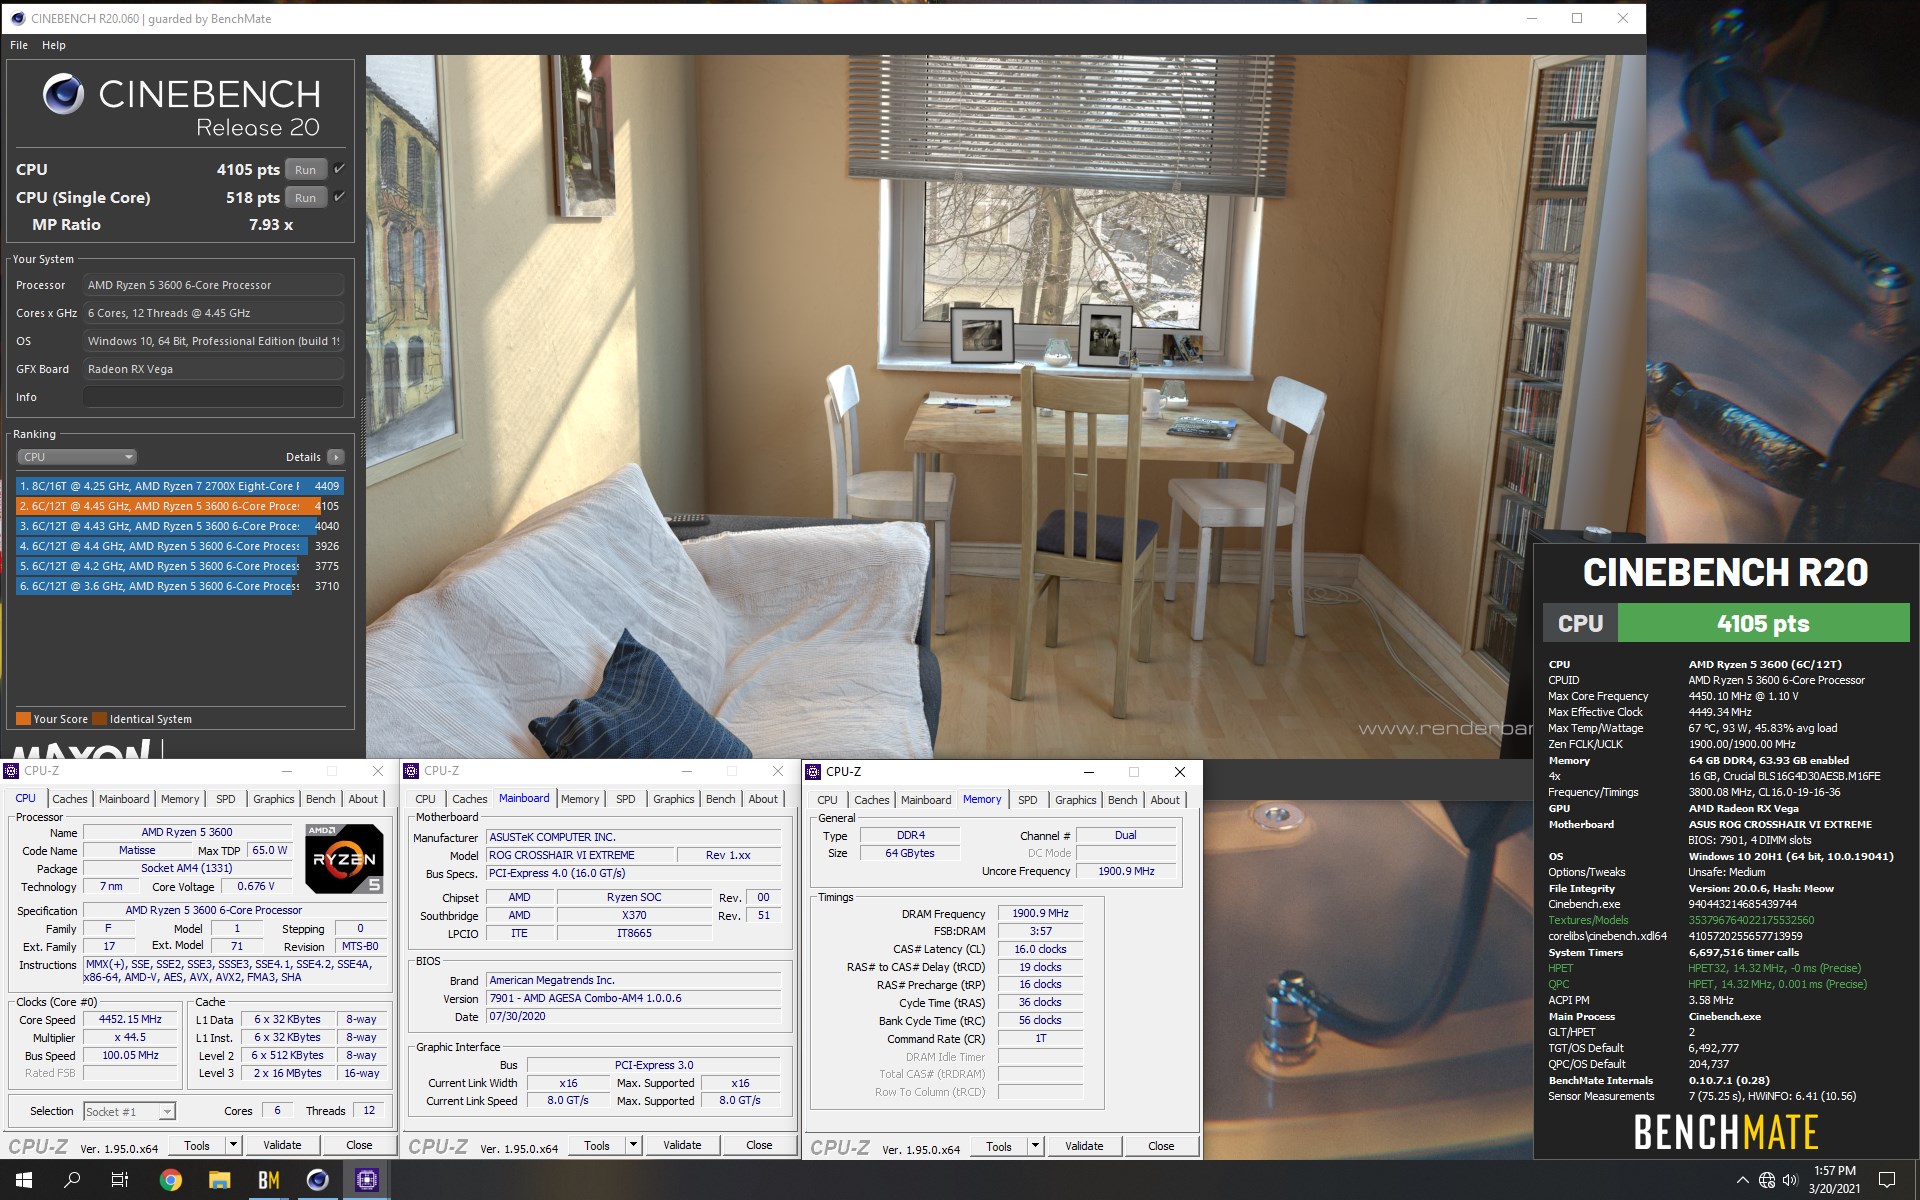Image resolution: width=1920 pixels, height=1200 pixels.
Task: Switch to Cinebench in the taskbar
Action: tap(317, 1180)
